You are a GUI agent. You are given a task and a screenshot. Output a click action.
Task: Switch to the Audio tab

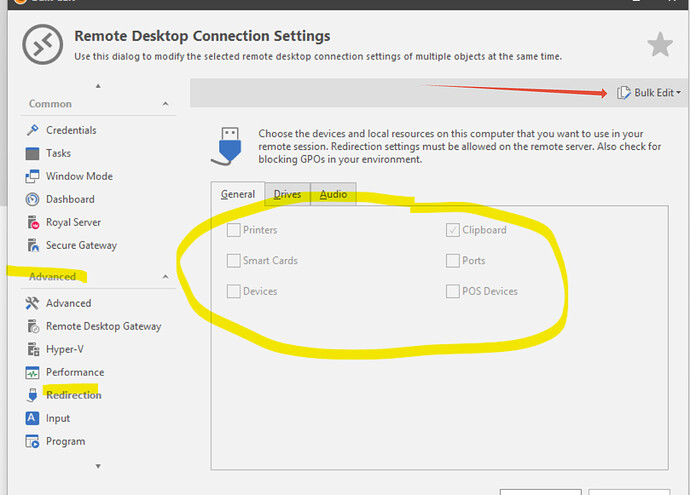pos(333,194)
